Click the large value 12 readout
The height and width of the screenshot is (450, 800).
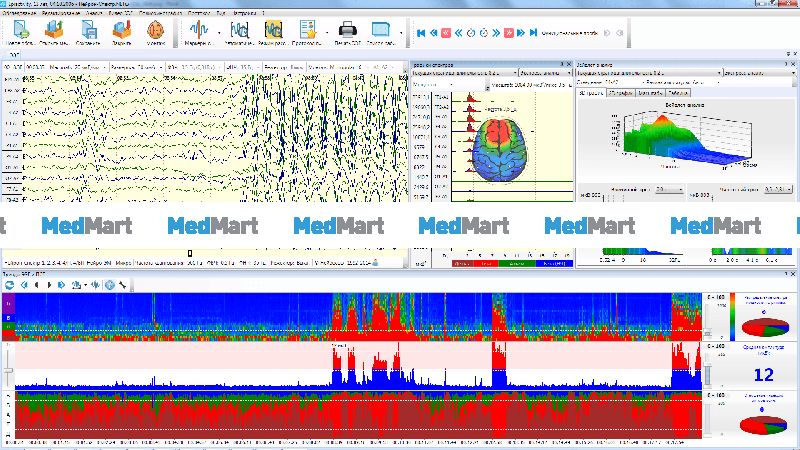pos(764,375)
